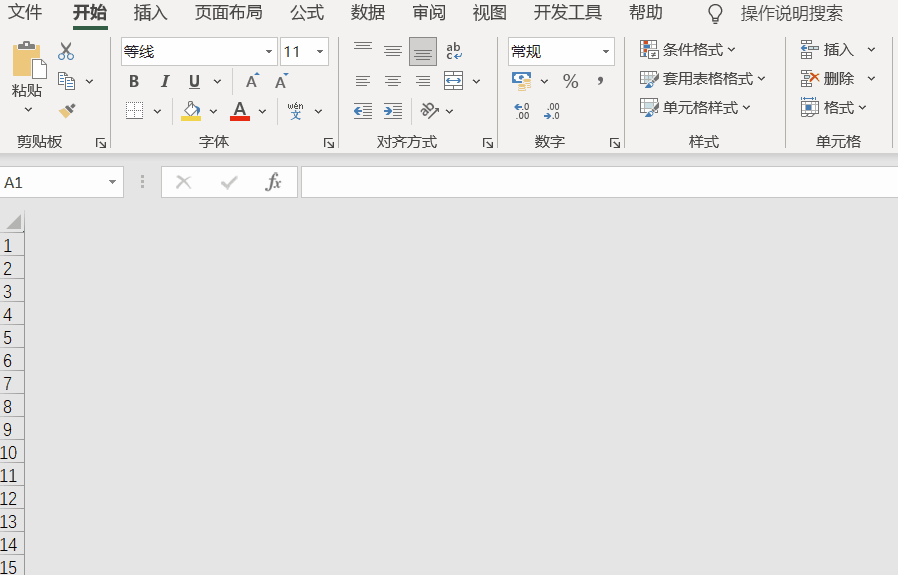898x575 pixels.
Task: Switch to the 审阅 tab
Action: click(429, 13)
